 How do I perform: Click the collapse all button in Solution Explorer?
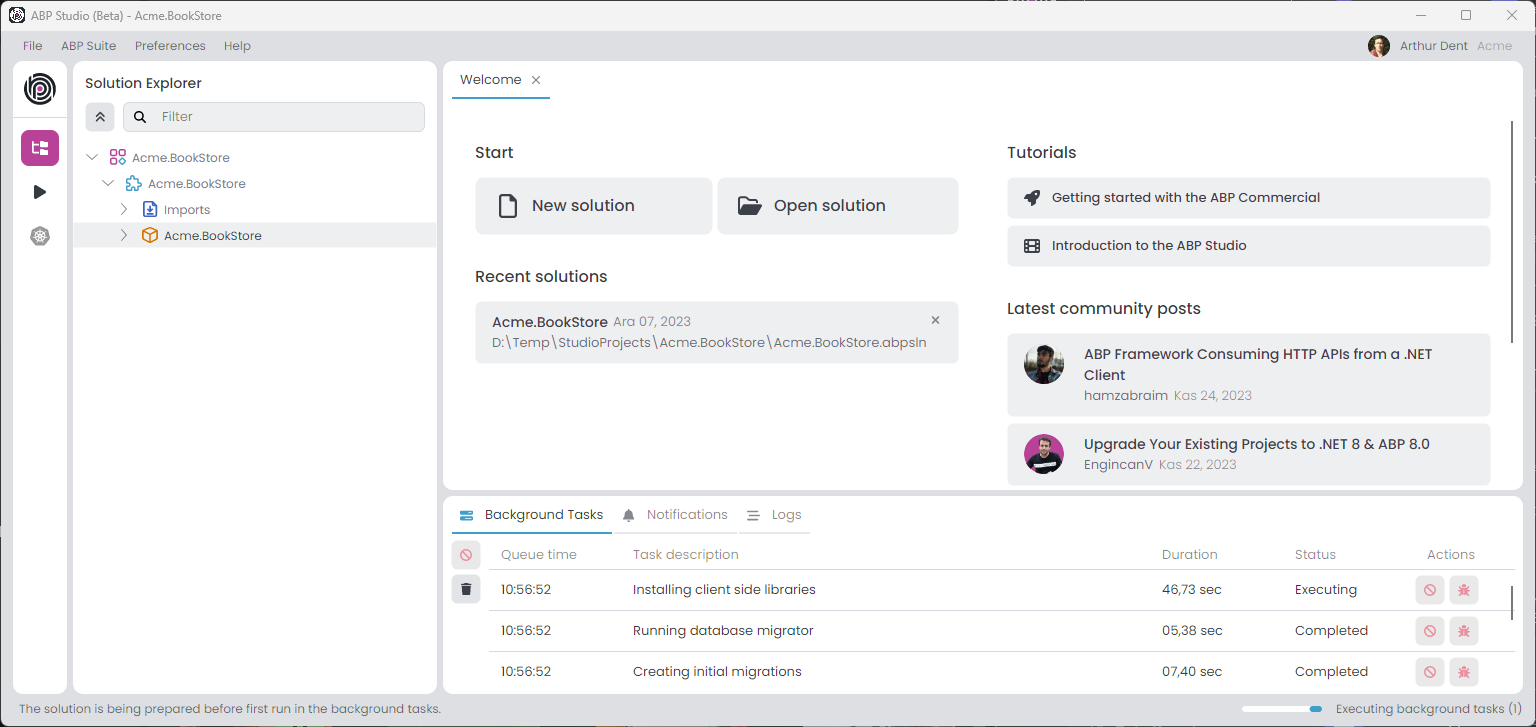100,117
